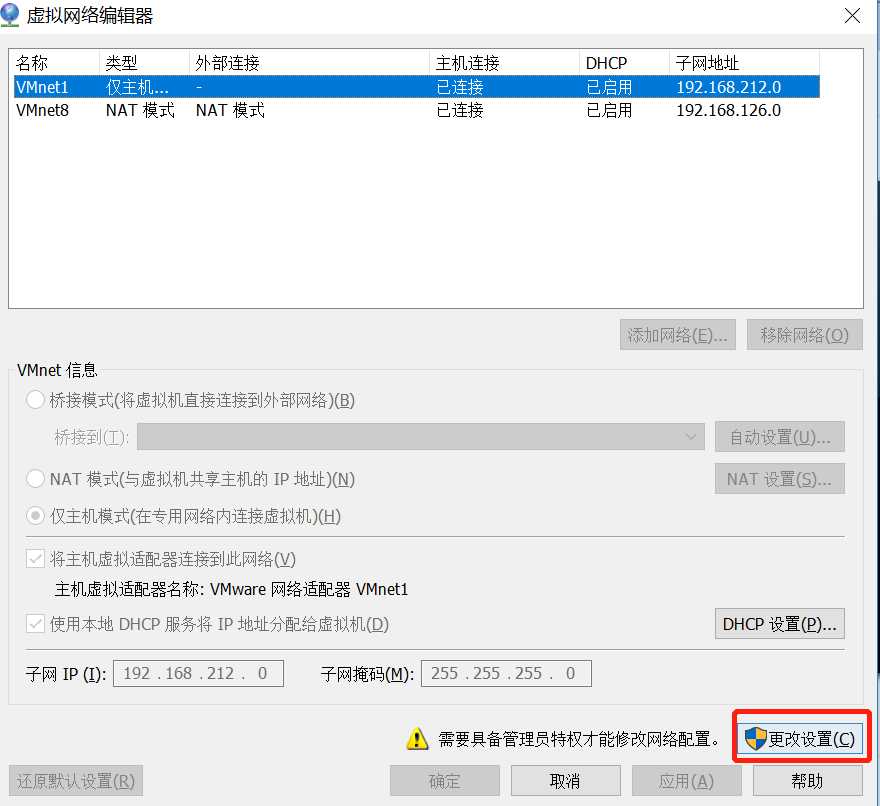
Task: Click the 帮助 button
Action: [x=807, y=781]
